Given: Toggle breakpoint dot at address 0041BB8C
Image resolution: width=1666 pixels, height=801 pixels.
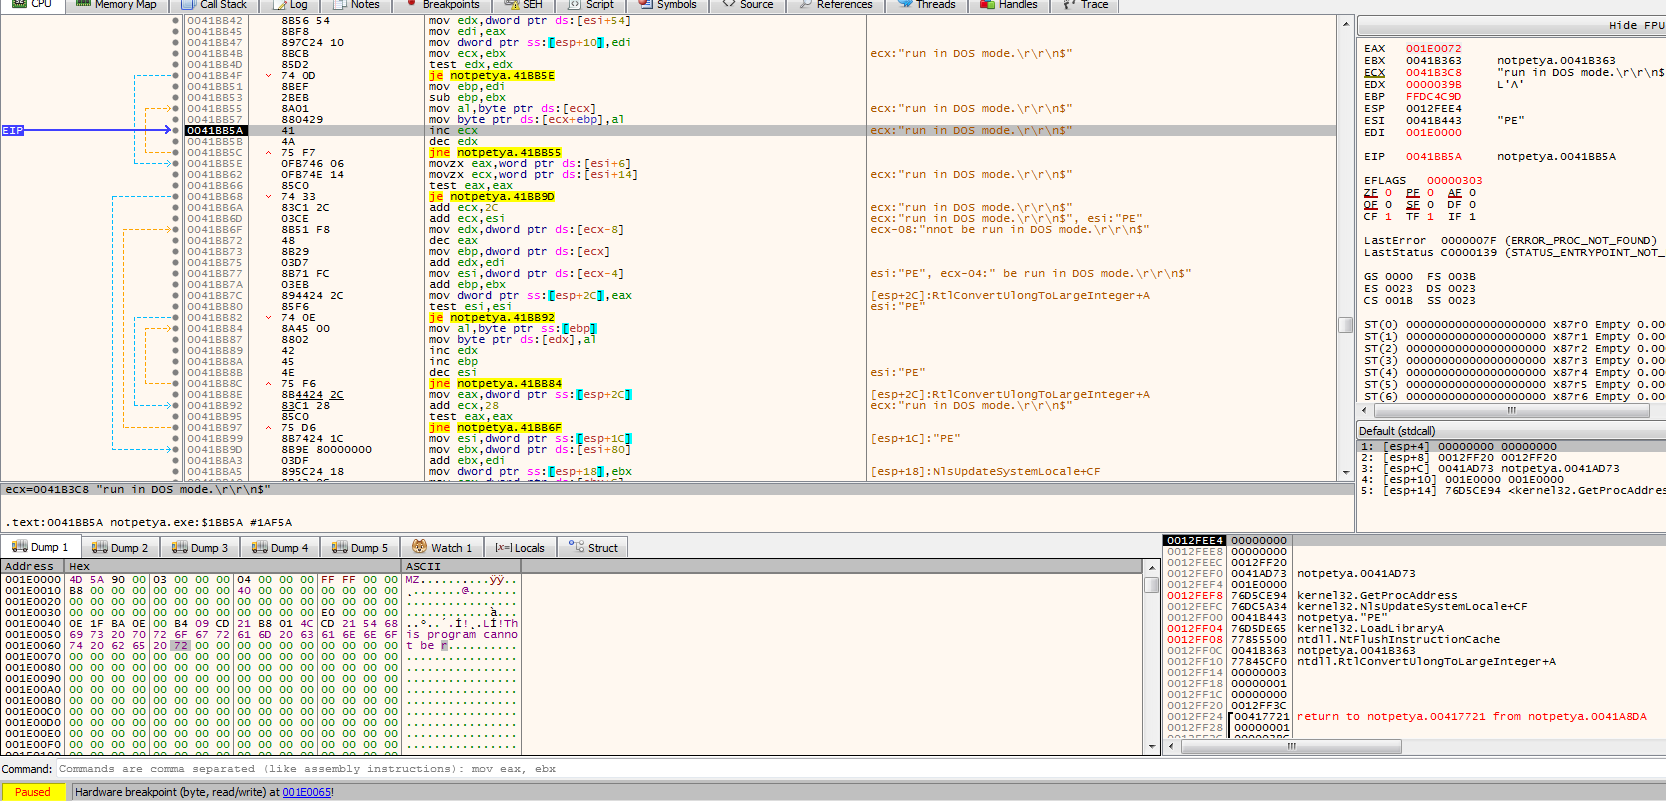Looking at the screenshot, I should tap(176, 383).
